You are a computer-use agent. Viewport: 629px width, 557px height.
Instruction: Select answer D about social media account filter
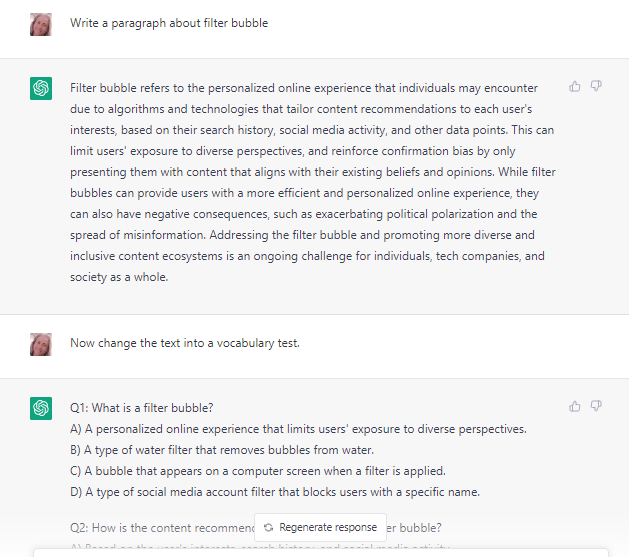tap(275, 492)
